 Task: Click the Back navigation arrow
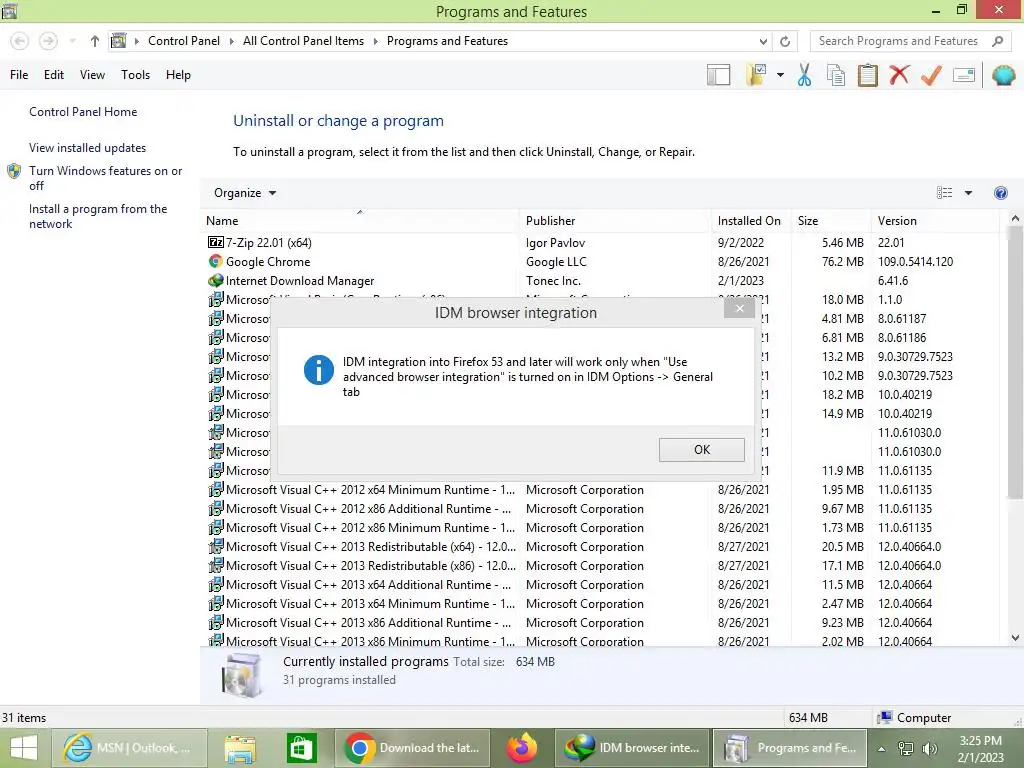[x=20, y=41]
